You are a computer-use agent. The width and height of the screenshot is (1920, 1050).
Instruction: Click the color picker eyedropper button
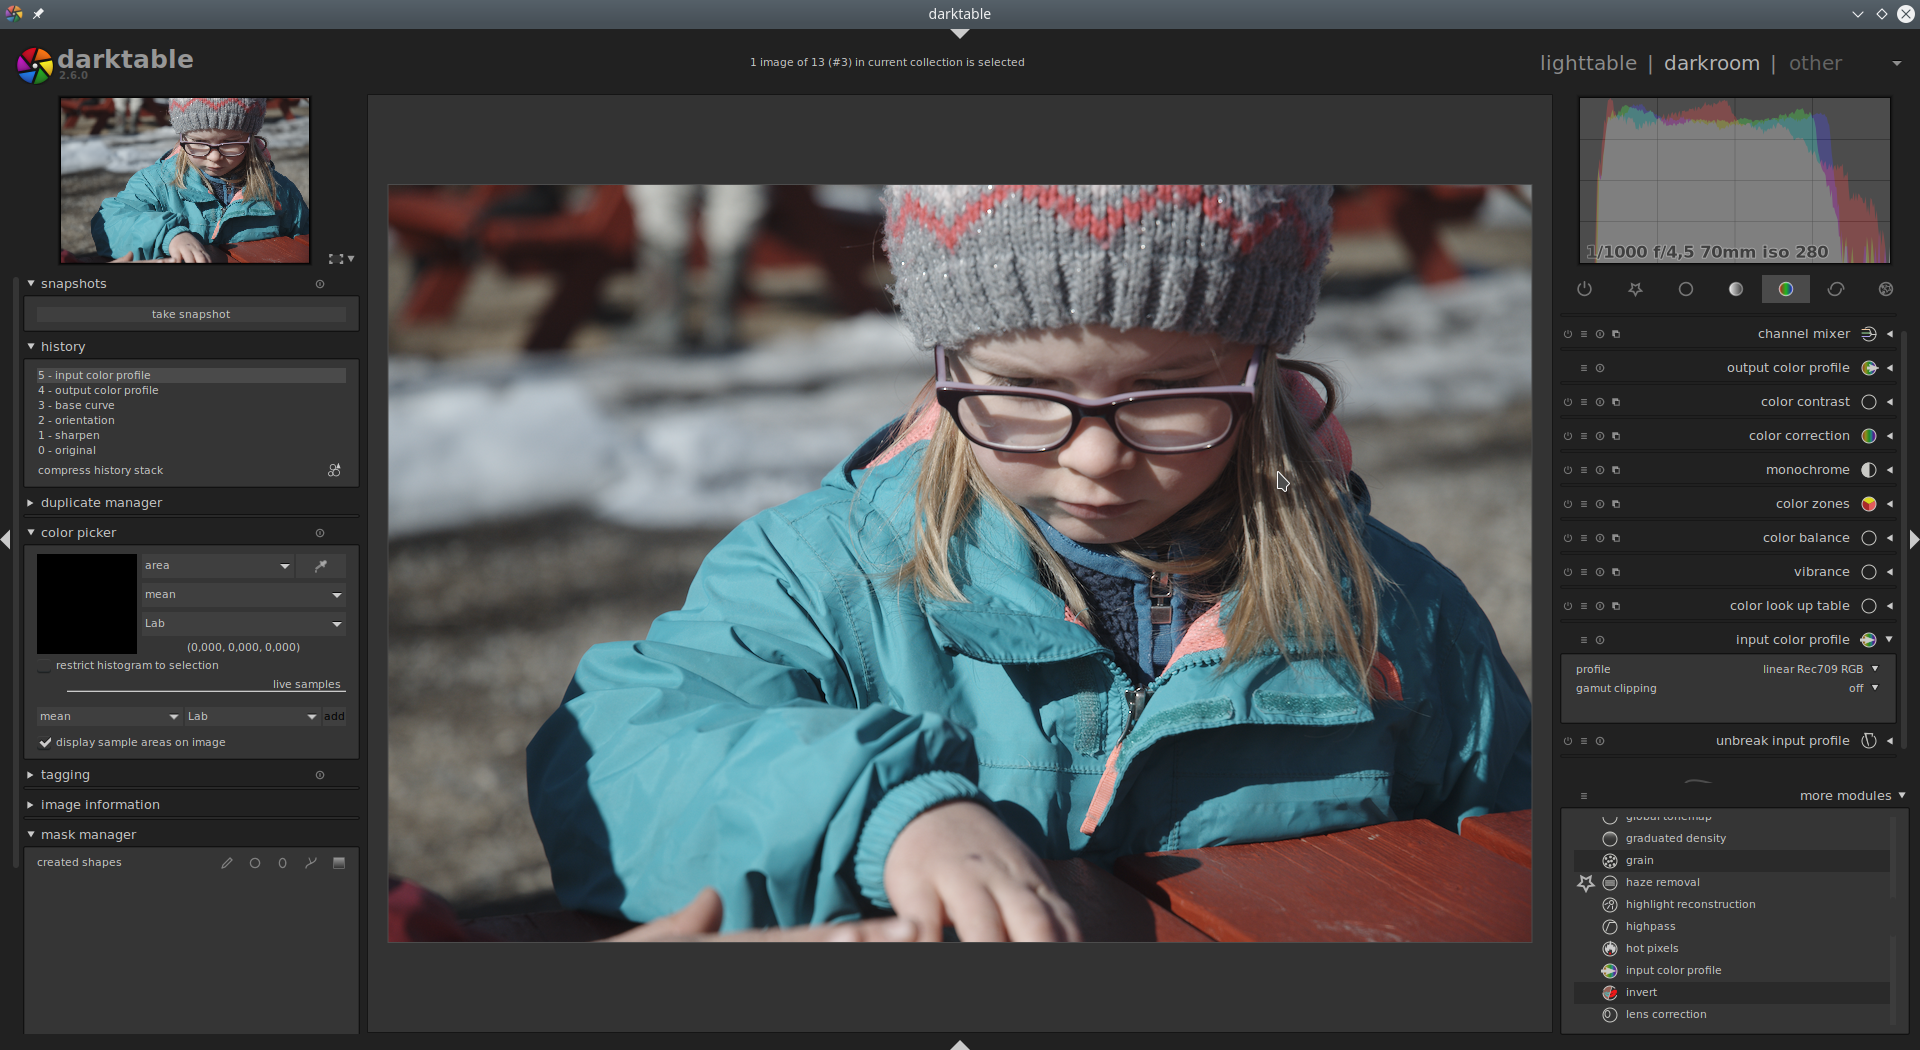pyautogui.click(x=321, y=566)
